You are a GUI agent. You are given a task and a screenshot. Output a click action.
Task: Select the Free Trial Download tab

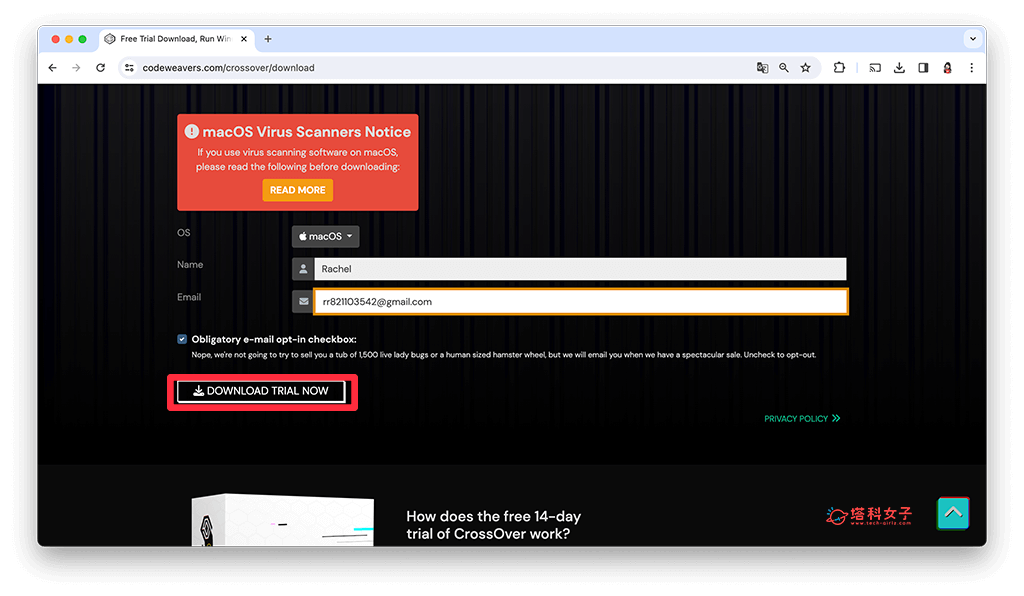pyautogui.click(x=175, y=39)
